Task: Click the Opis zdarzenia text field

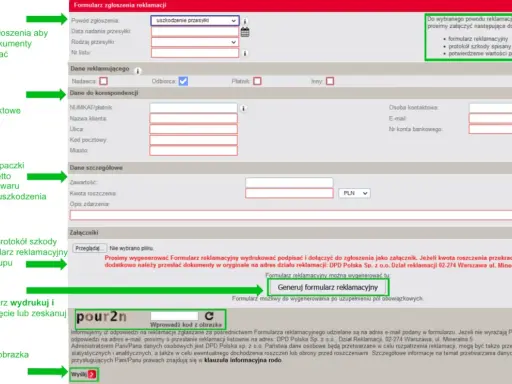Action: 291,215
